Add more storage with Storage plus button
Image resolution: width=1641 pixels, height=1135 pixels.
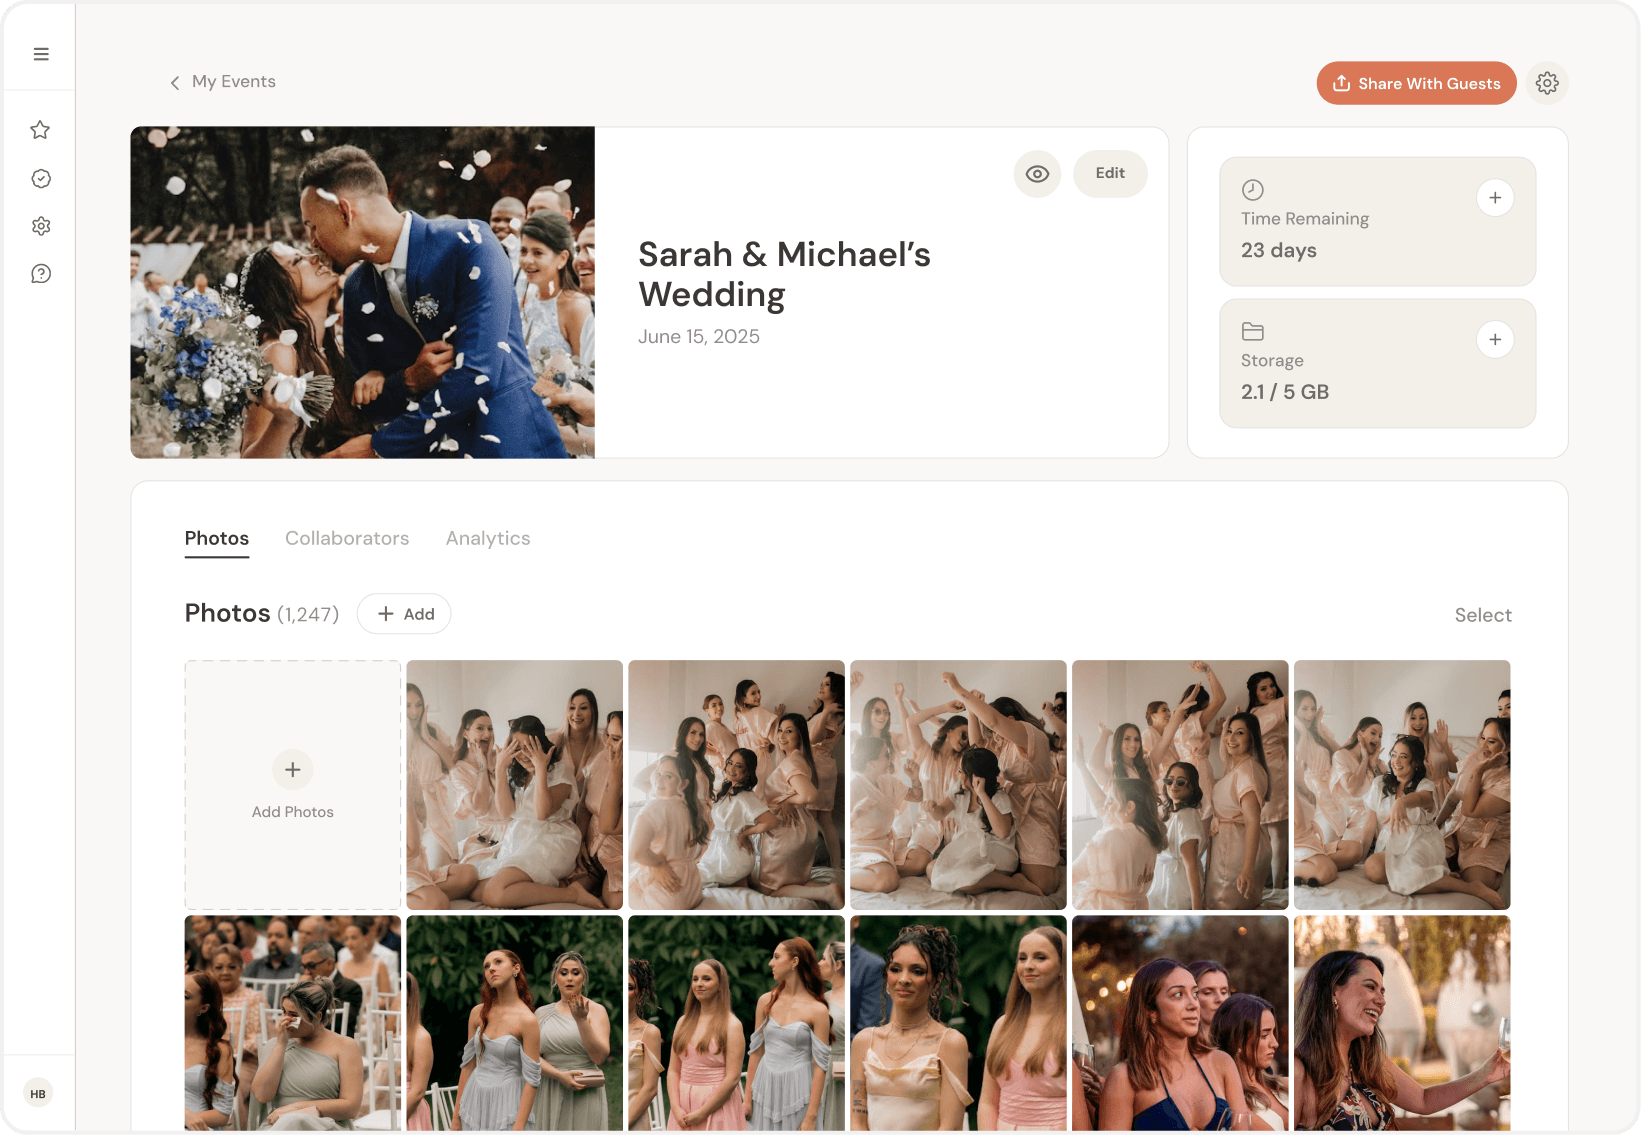pyautogui.click(x=1495, y=340)
